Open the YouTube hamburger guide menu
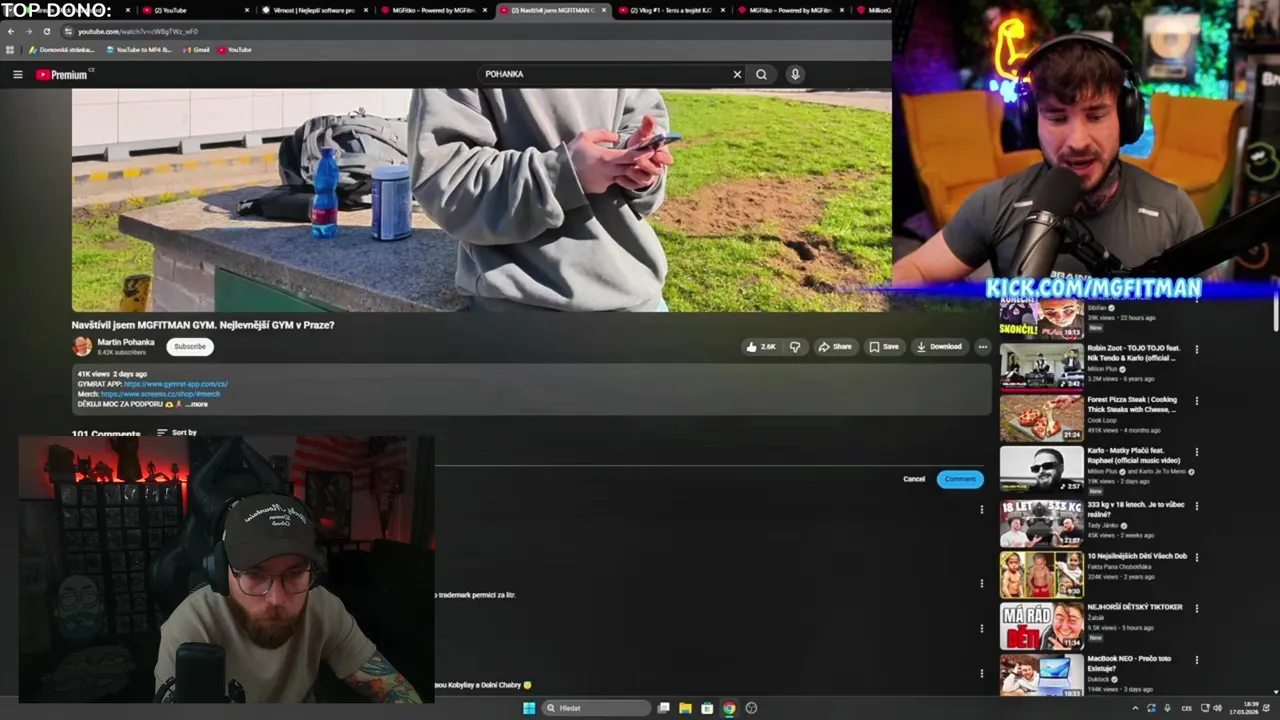This screenshot has height=720, width=1280. click(x=17, y=74)
